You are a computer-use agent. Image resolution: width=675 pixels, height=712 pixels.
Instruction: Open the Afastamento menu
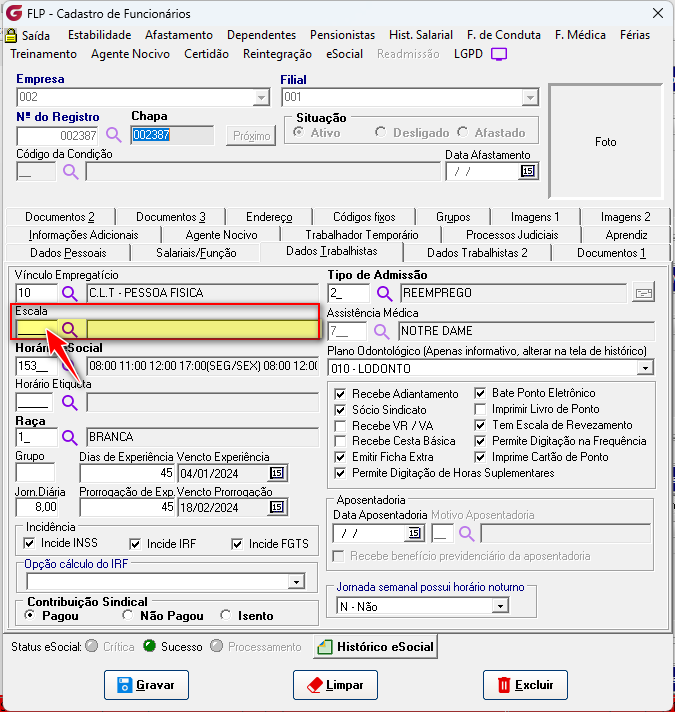[x=179, y=35]
